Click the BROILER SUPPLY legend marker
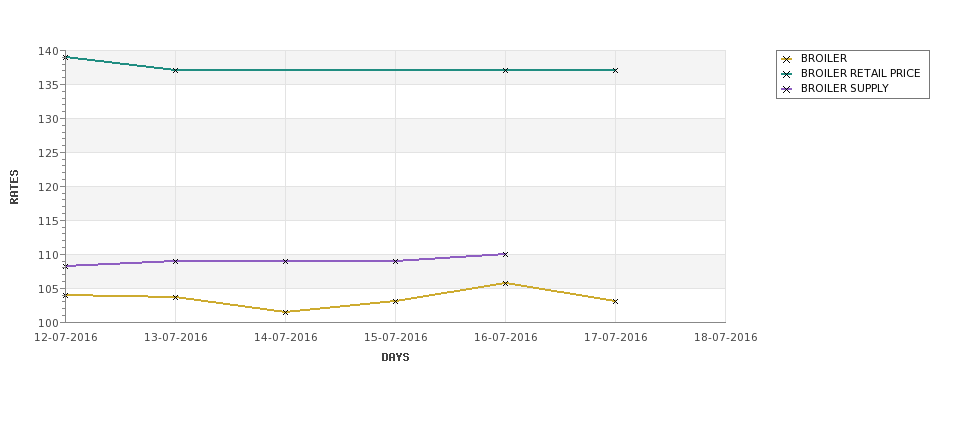Image resolution: width=975 pixels, height=429 pixels. click(x=787, y=89)
